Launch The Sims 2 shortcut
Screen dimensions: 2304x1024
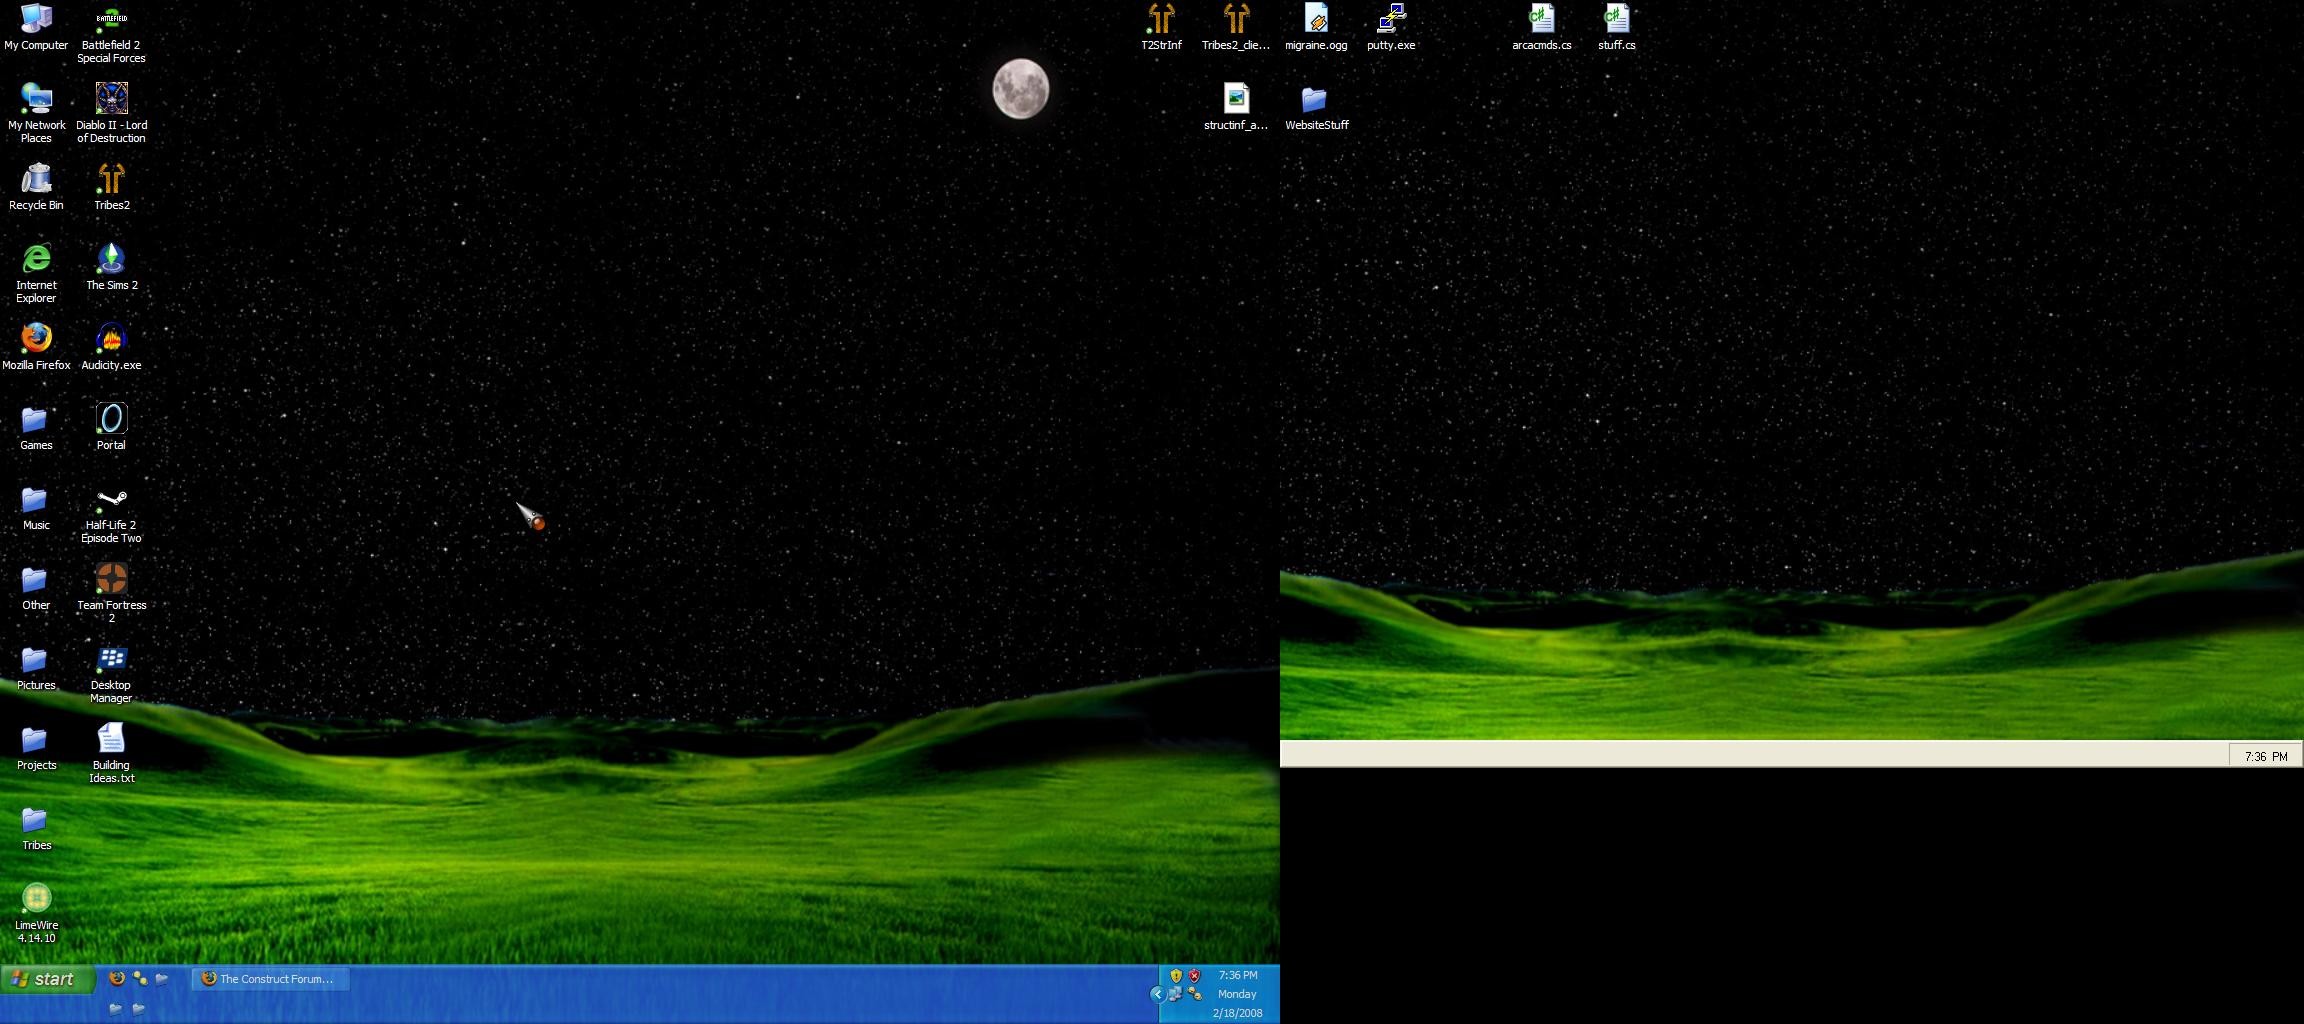click(111, 267)
